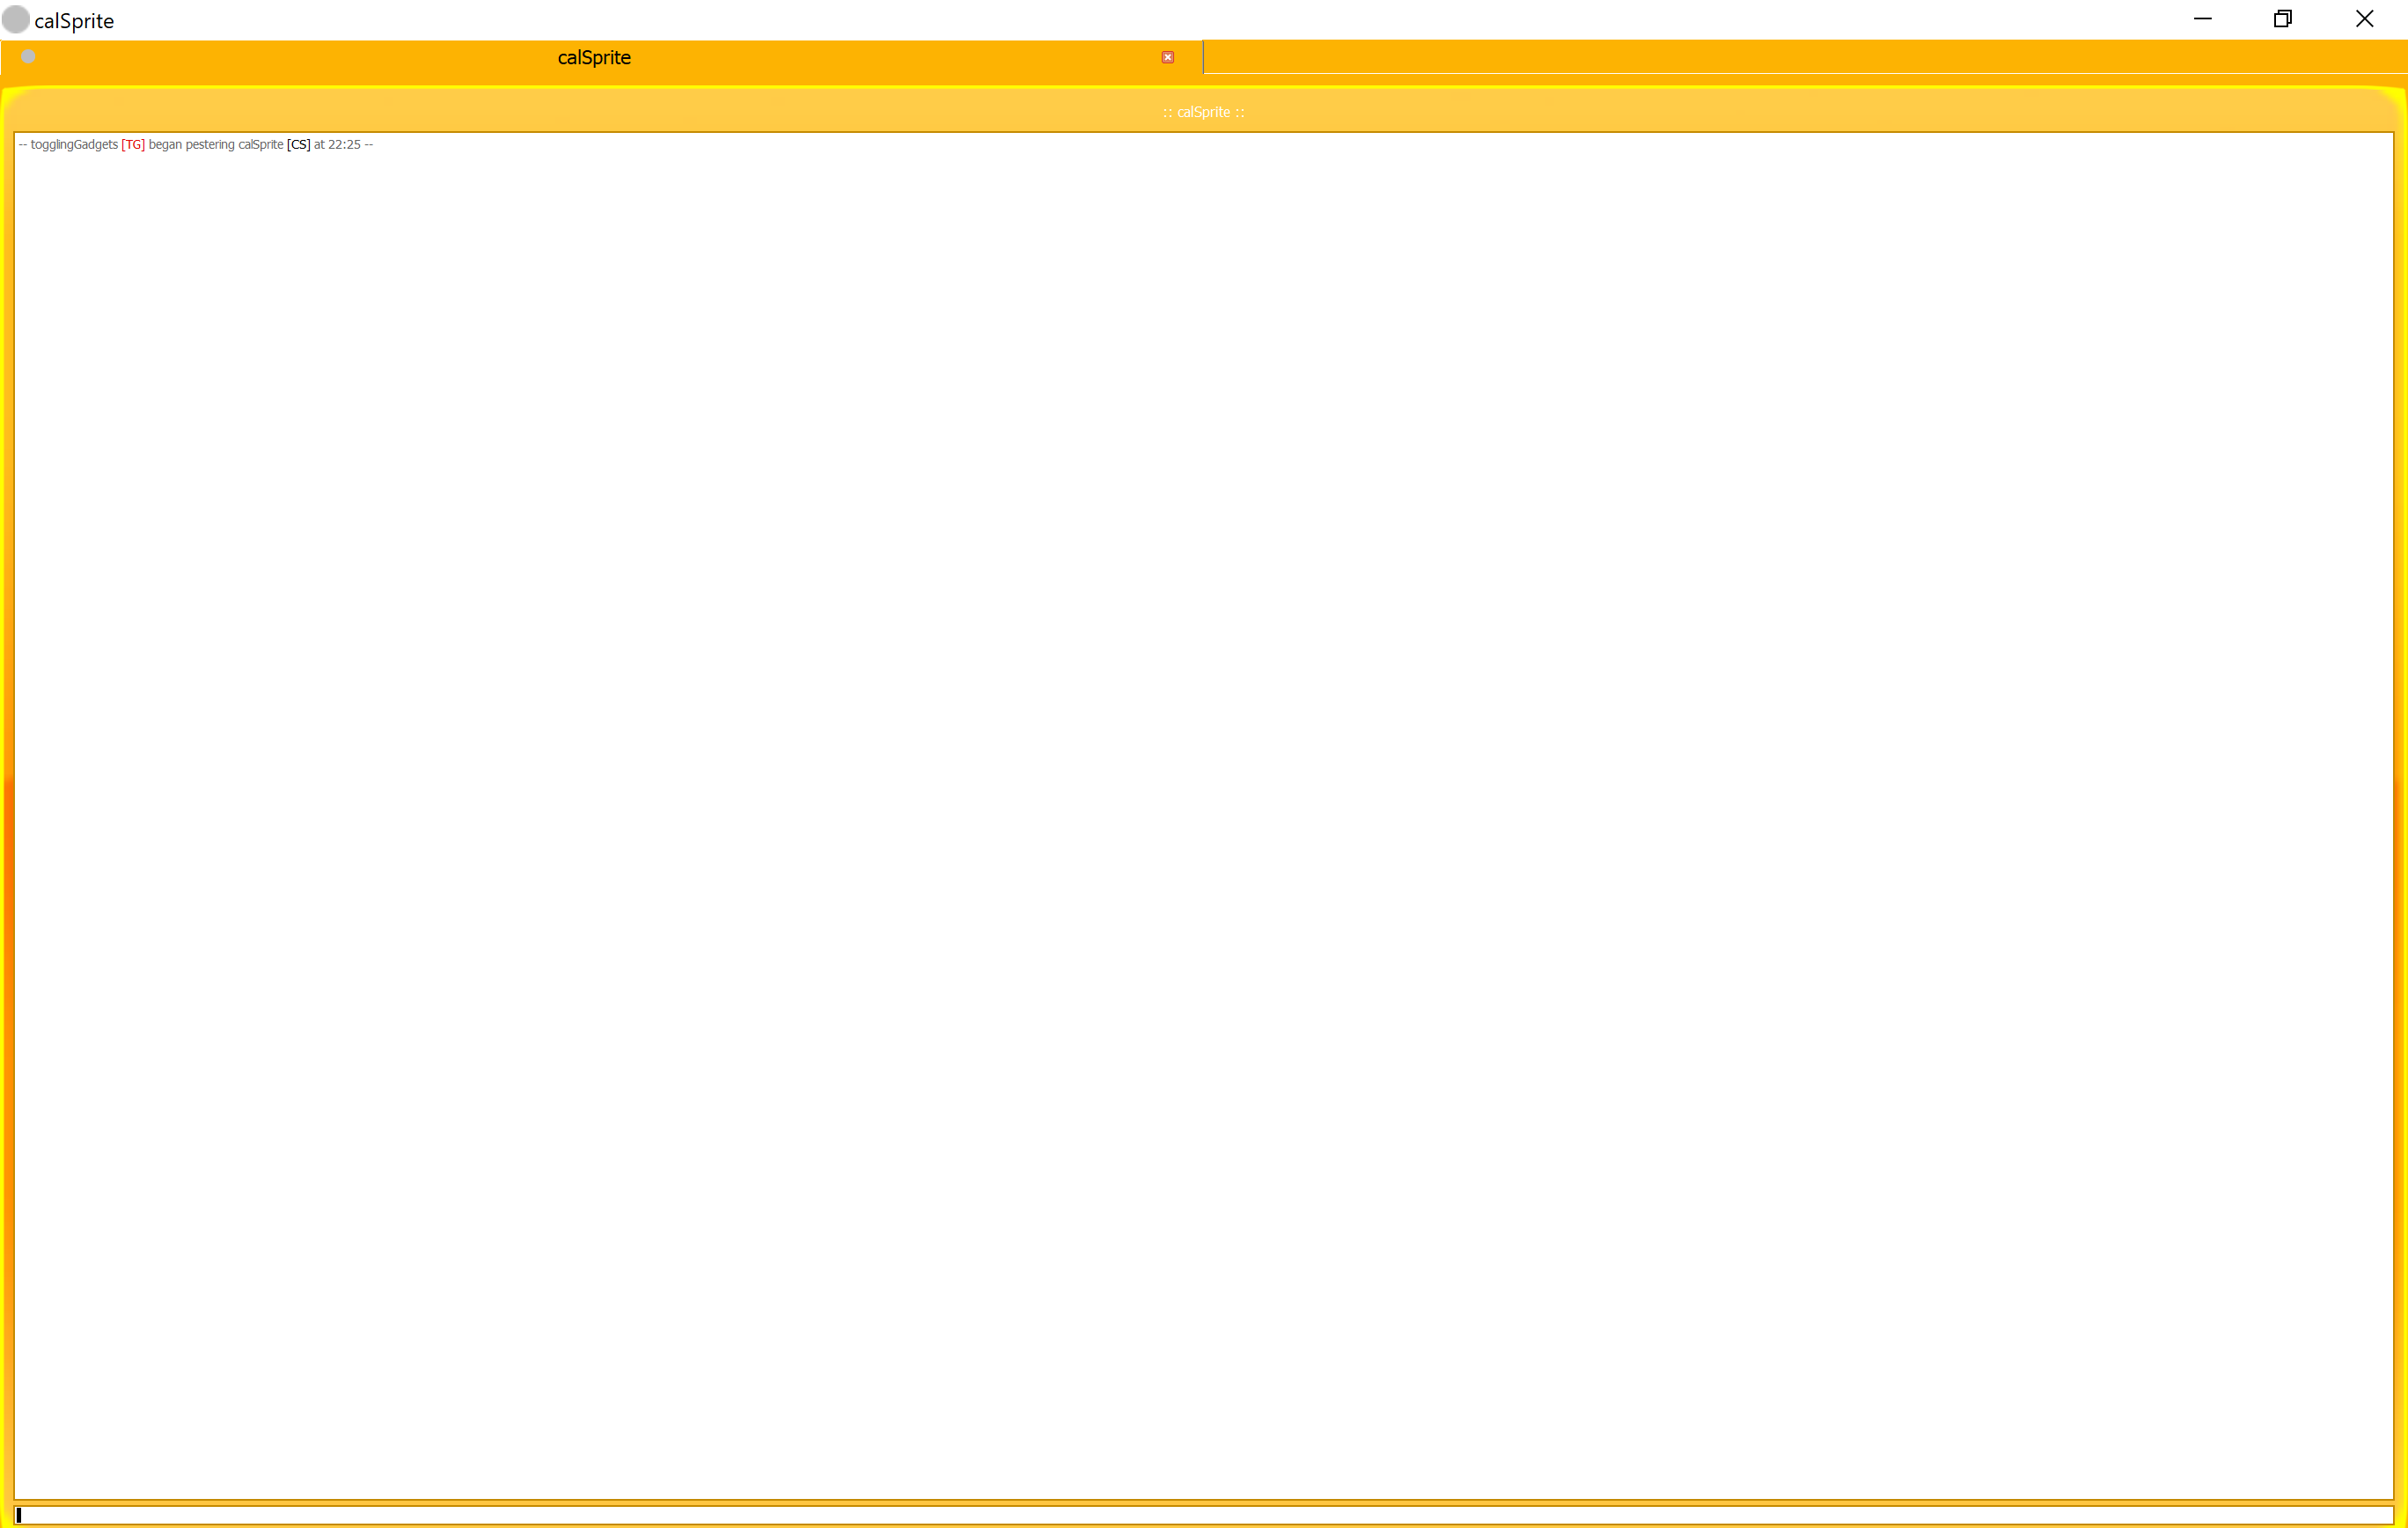
Task: Click the gray mood icon on calSprite tab
Action: pyautogui.click(x=28, y=57)
